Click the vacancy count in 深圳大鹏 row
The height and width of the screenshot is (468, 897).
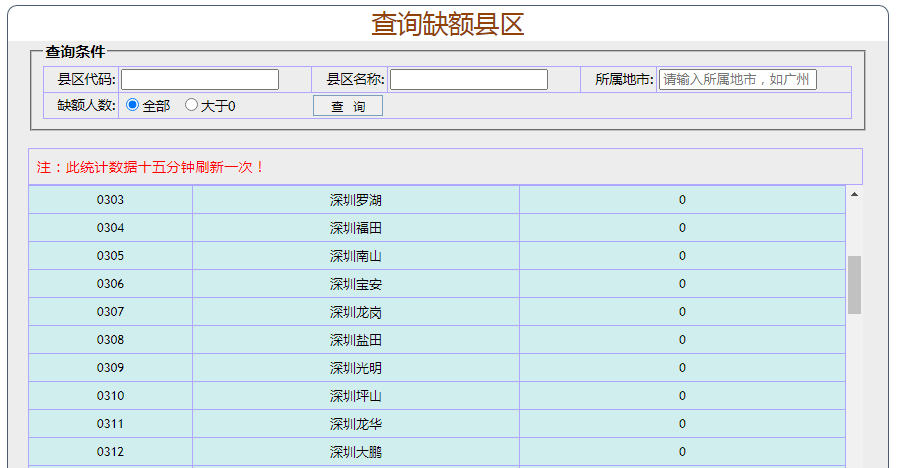coord(682,452)
